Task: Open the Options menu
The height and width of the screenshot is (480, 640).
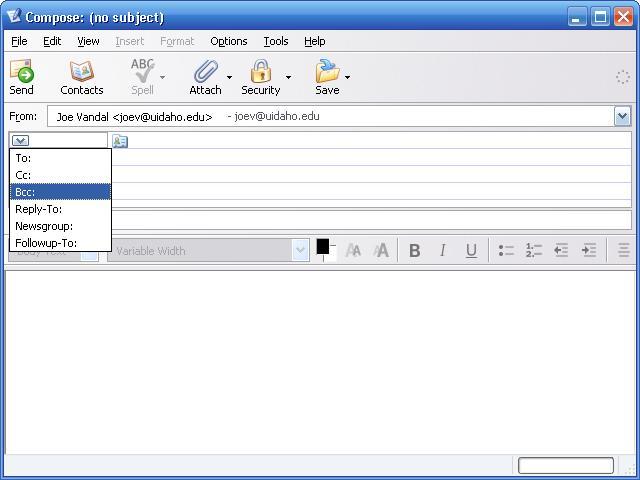Action: (x=229, y=41)
